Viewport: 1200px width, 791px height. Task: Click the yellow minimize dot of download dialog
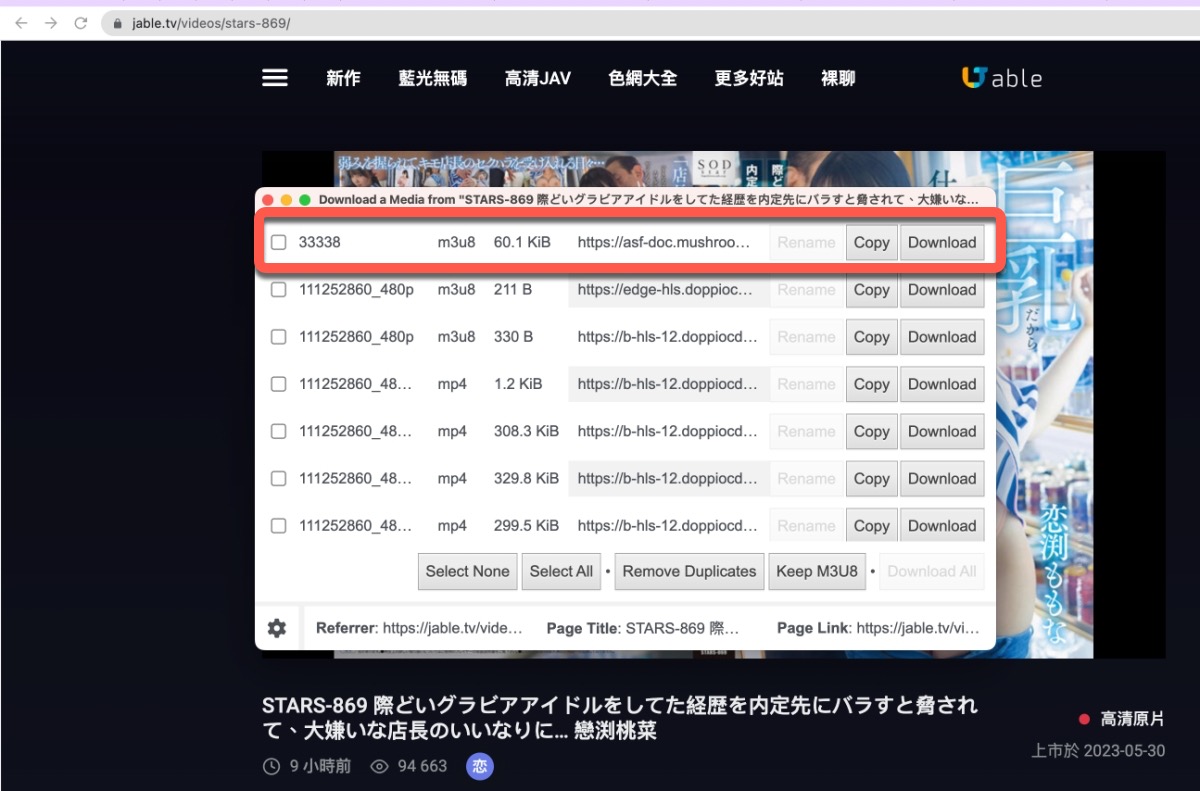[x=286, y=200]
